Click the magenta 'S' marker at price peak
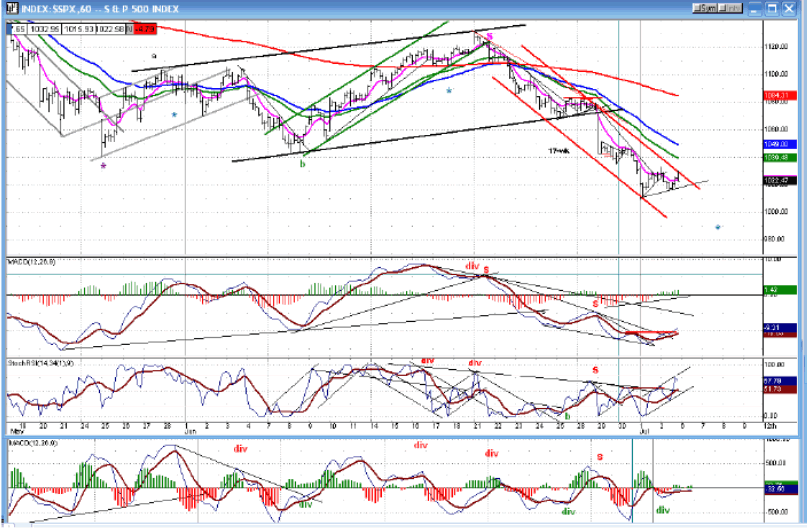This screenshot has width=807, height=531. click(489, 36)
